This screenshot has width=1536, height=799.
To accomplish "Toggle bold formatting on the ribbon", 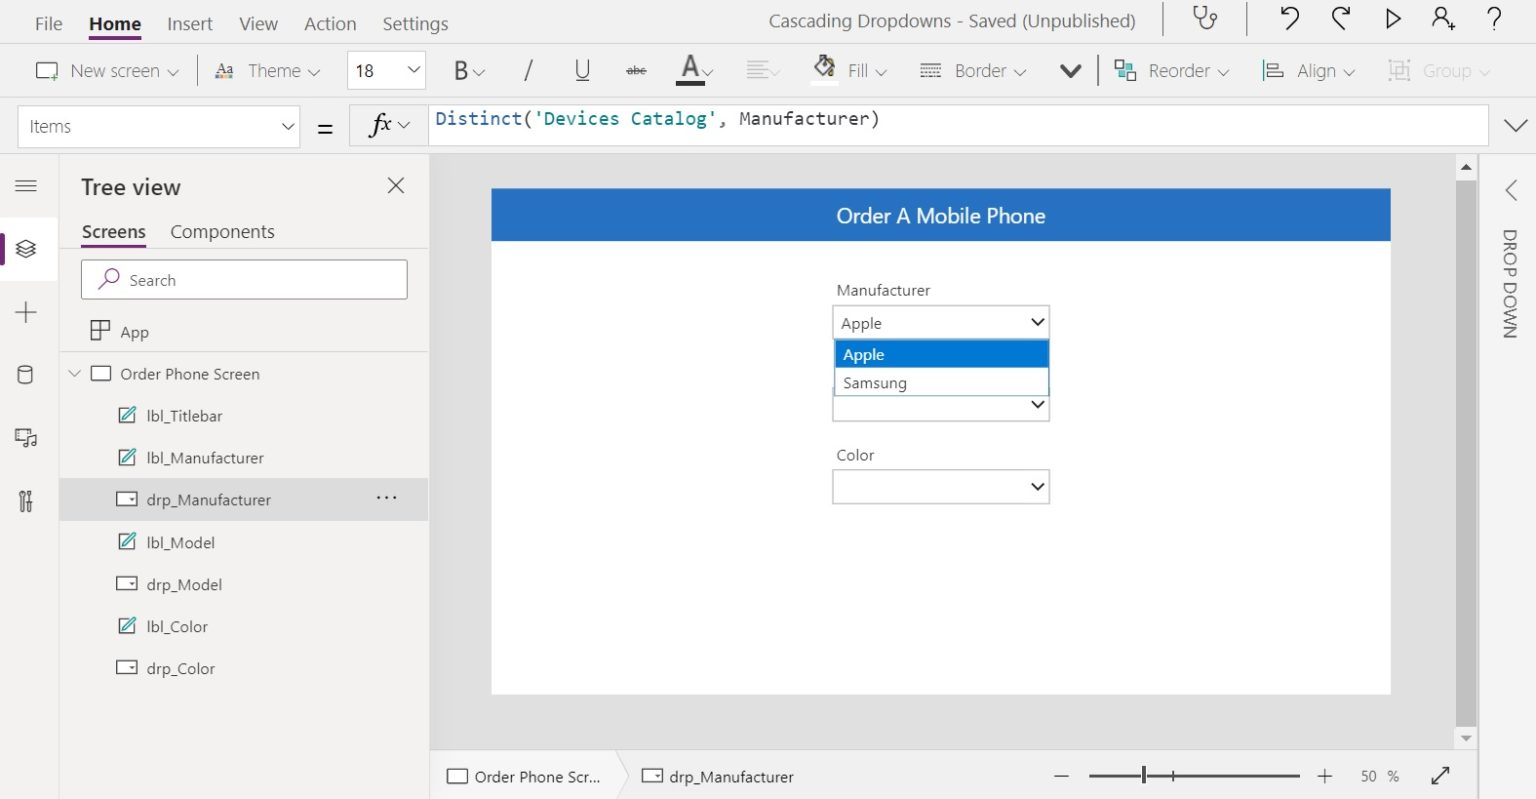I will pos(460,70).
